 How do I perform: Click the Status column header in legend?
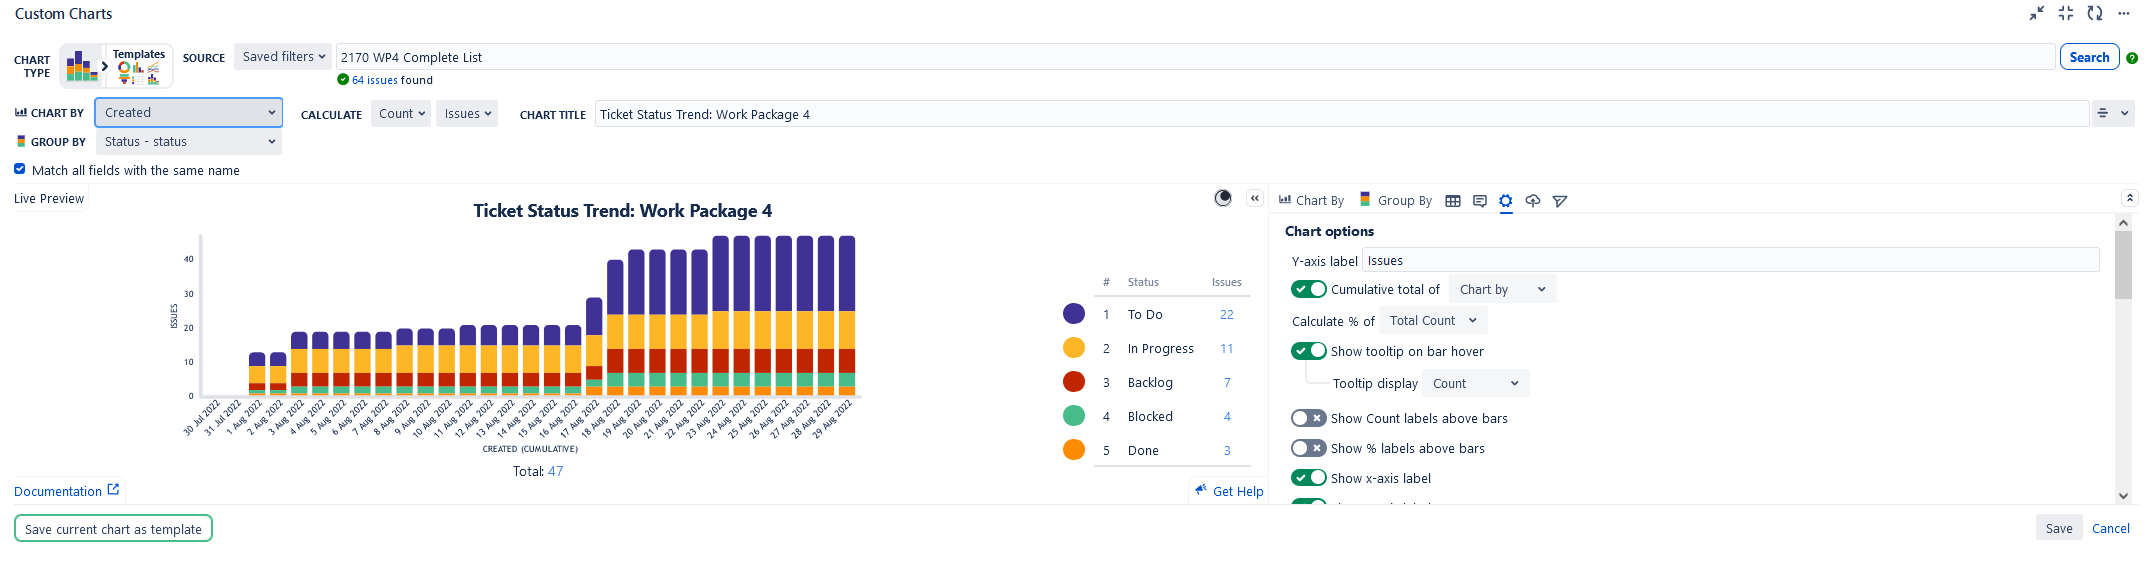(1143, 282)
